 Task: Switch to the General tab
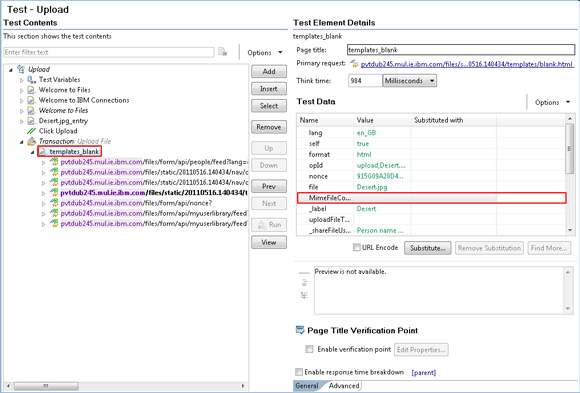(x=307, y=386)
